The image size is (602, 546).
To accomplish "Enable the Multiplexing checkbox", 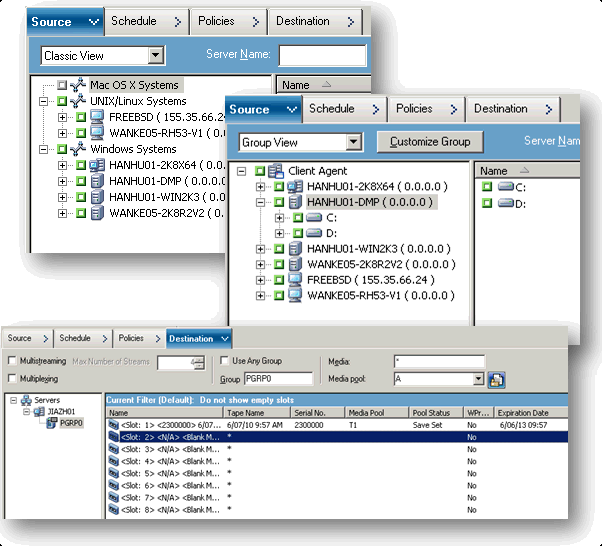I will pos(12,378).
